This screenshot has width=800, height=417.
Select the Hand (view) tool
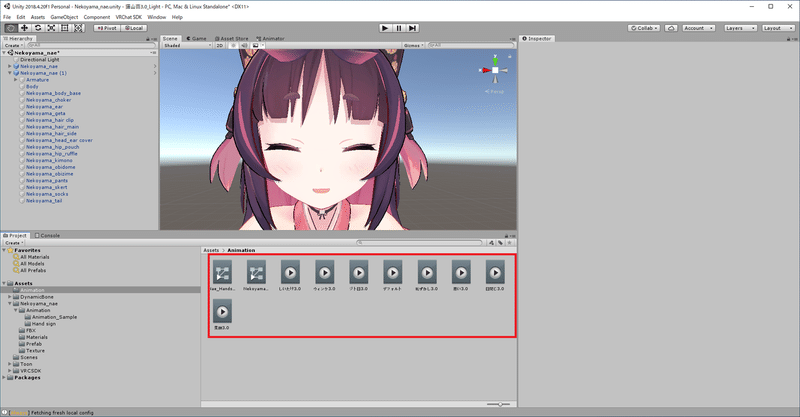tap(11, 28)
